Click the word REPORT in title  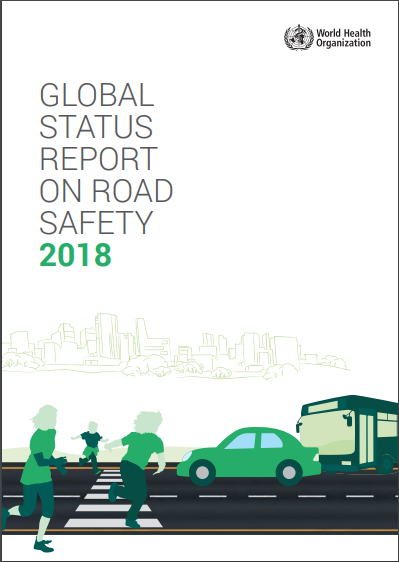click(x=99, y=159)
